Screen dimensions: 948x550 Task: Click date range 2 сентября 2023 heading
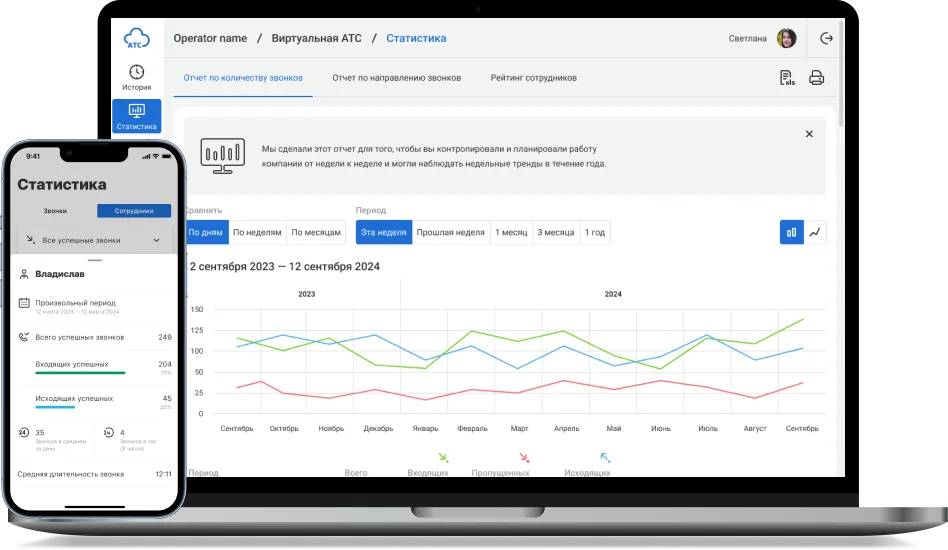[x=285, y=267]
